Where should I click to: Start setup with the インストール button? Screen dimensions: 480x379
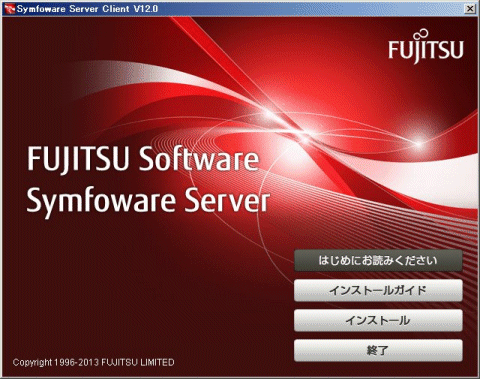click(x=378, y=320)
